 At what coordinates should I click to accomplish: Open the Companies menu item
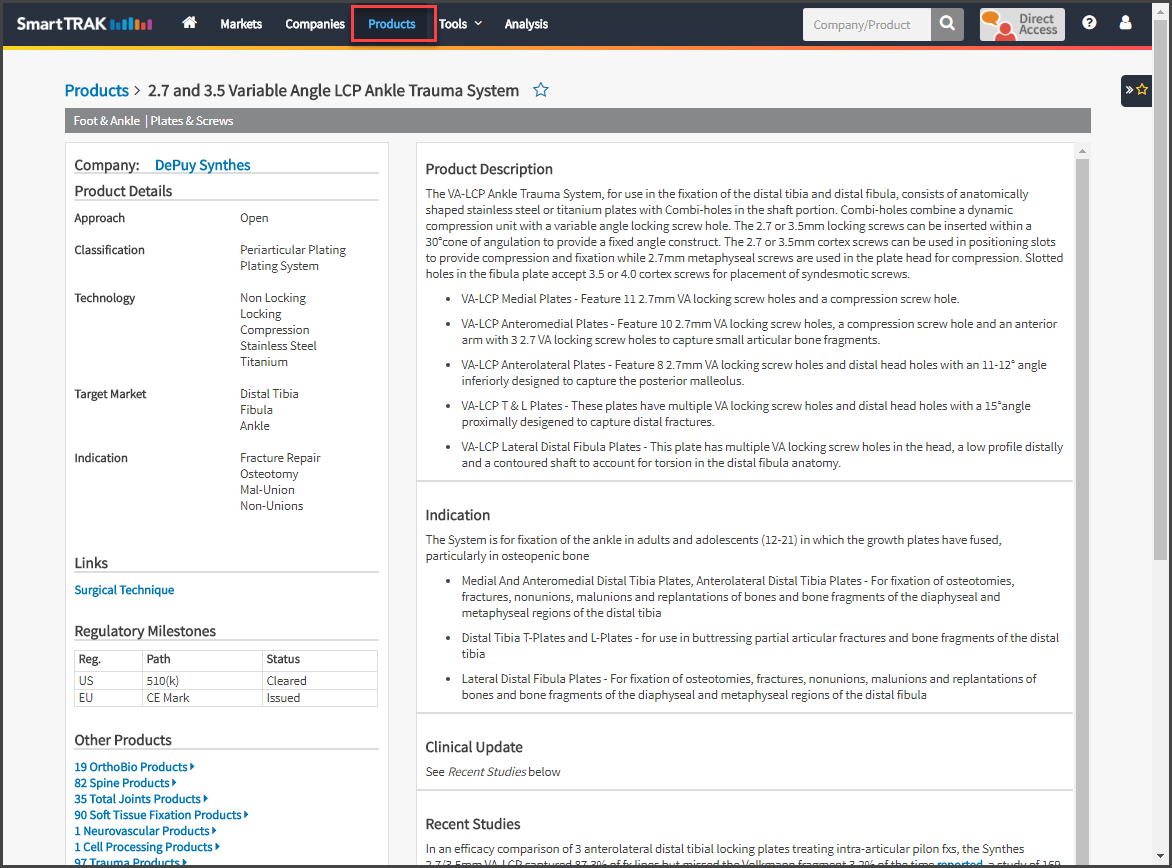pos(315,24)
